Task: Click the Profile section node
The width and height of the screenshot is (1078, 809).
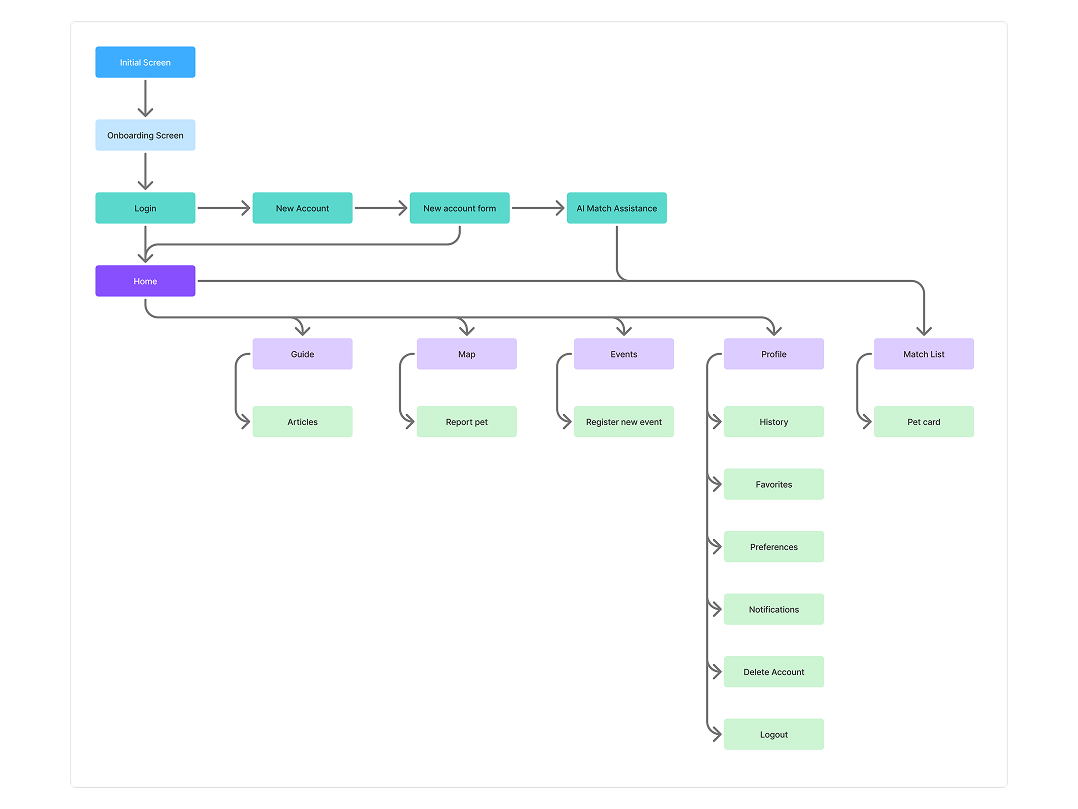Action: pyautogui.click(x=773, y=354)
